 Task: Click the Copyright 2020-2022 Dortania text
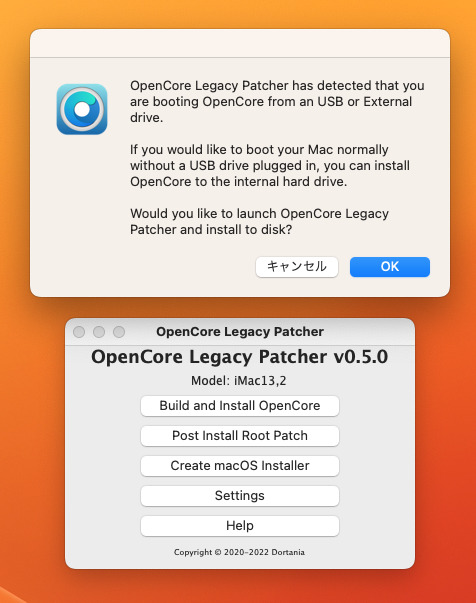[239, 552]
